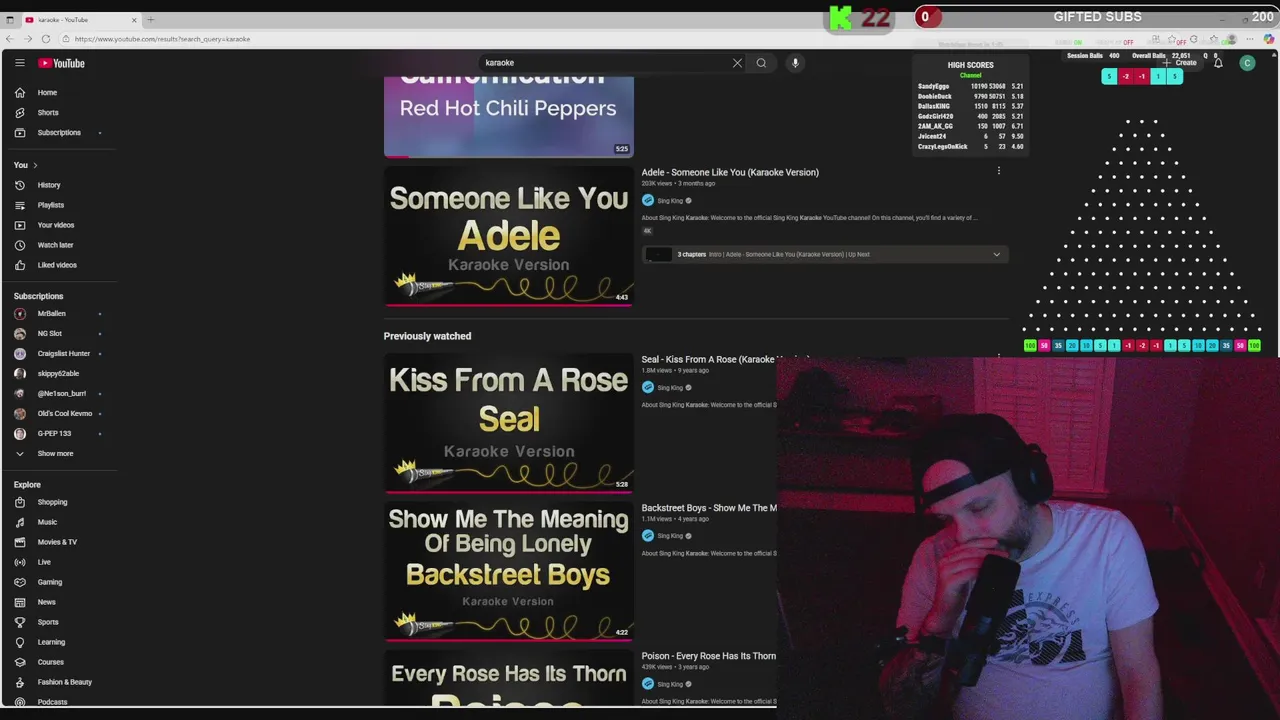This screenshot has width=1280, height=720.
Task: Go back in browser
Action: [9, 39]
